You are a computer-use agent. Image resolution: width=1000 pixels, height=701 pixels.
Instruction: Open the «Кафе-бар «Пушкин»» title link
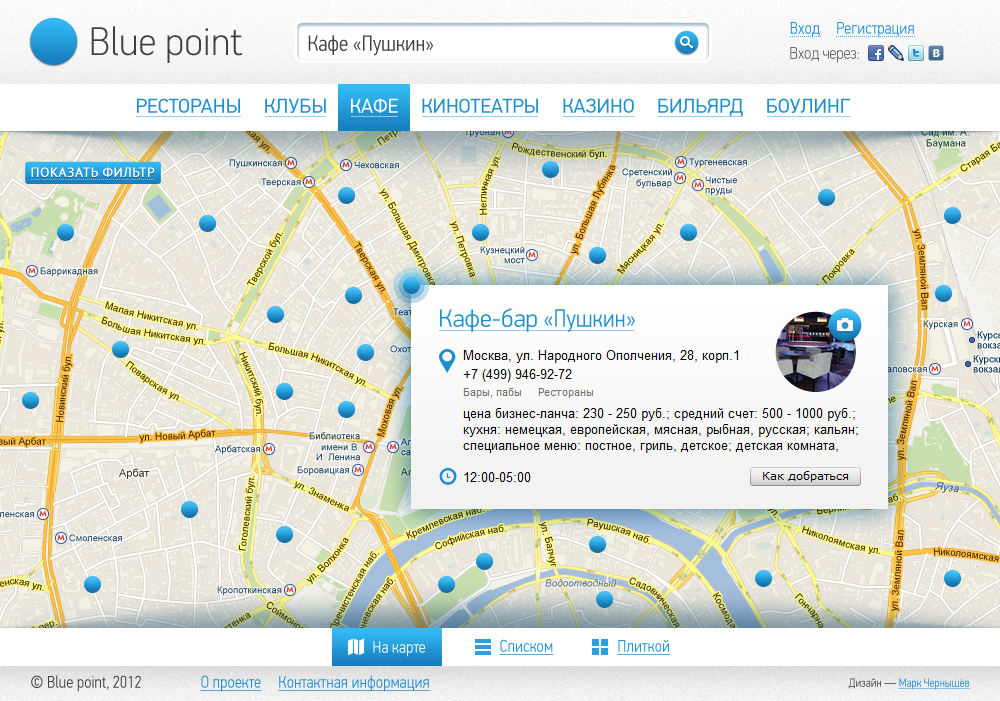[537, 319]
